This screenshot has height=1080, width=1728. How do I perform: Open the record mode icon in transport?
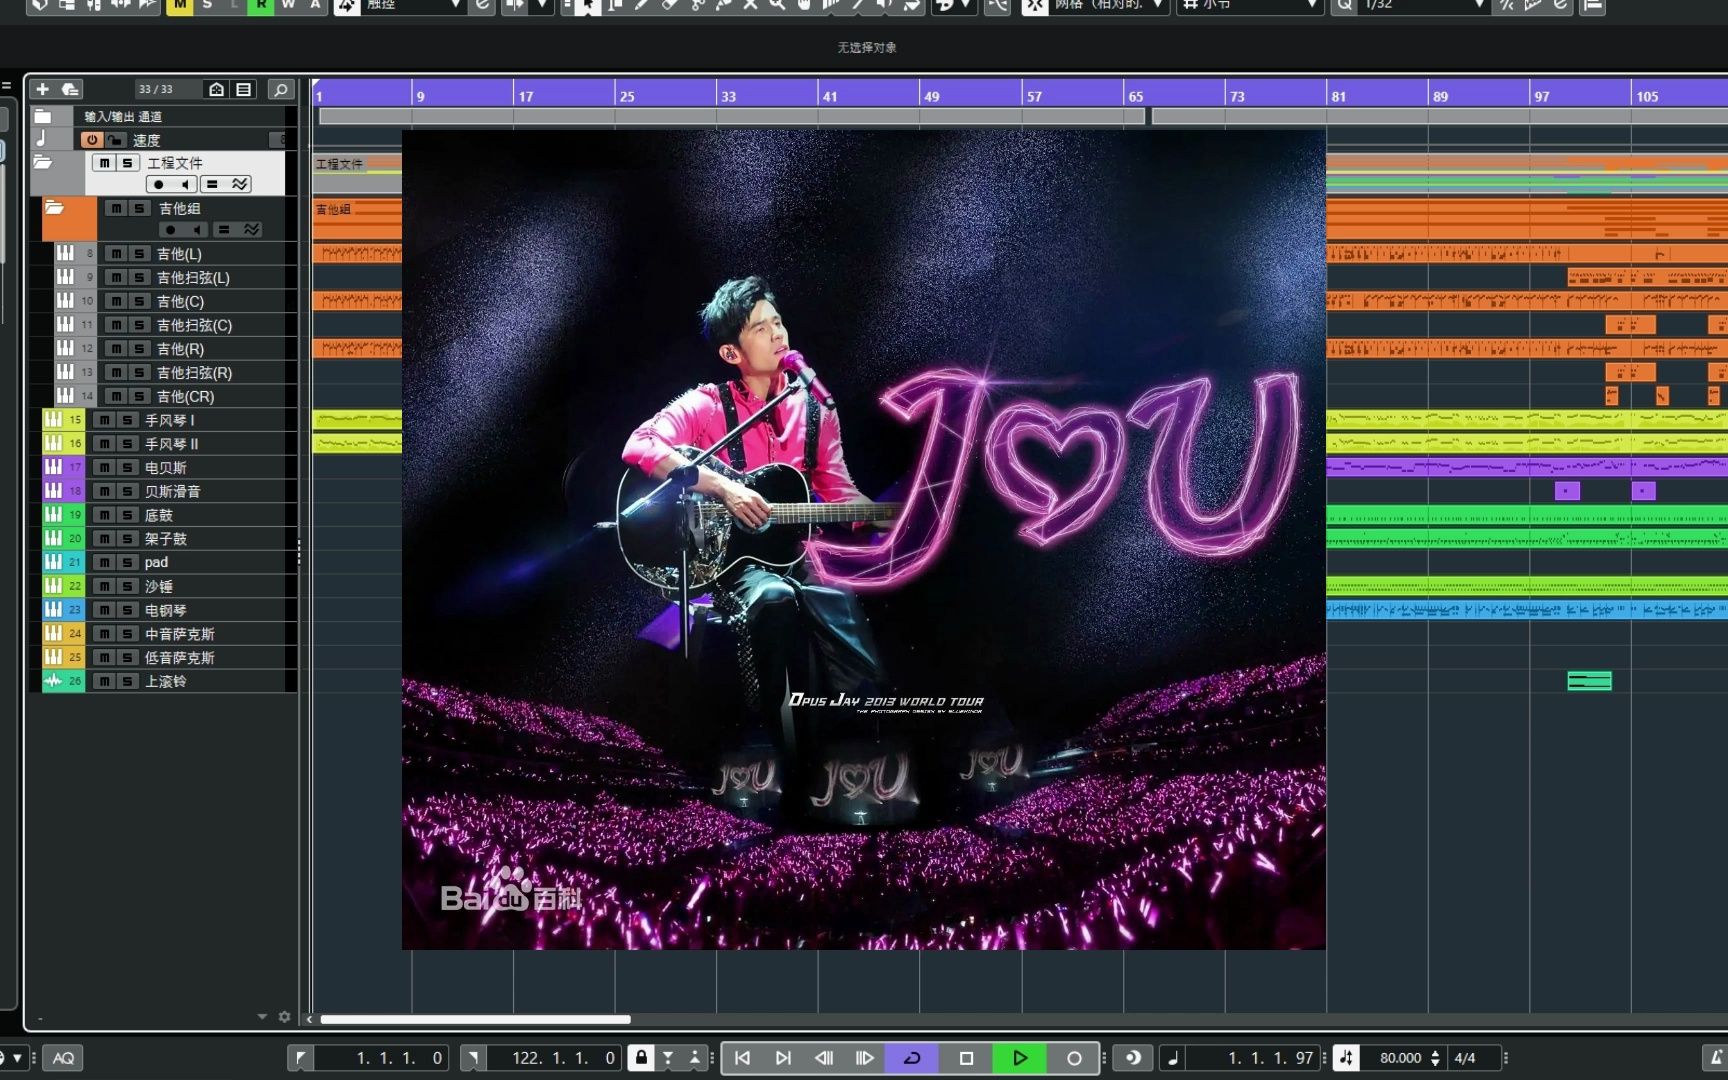(1133, 1058)
